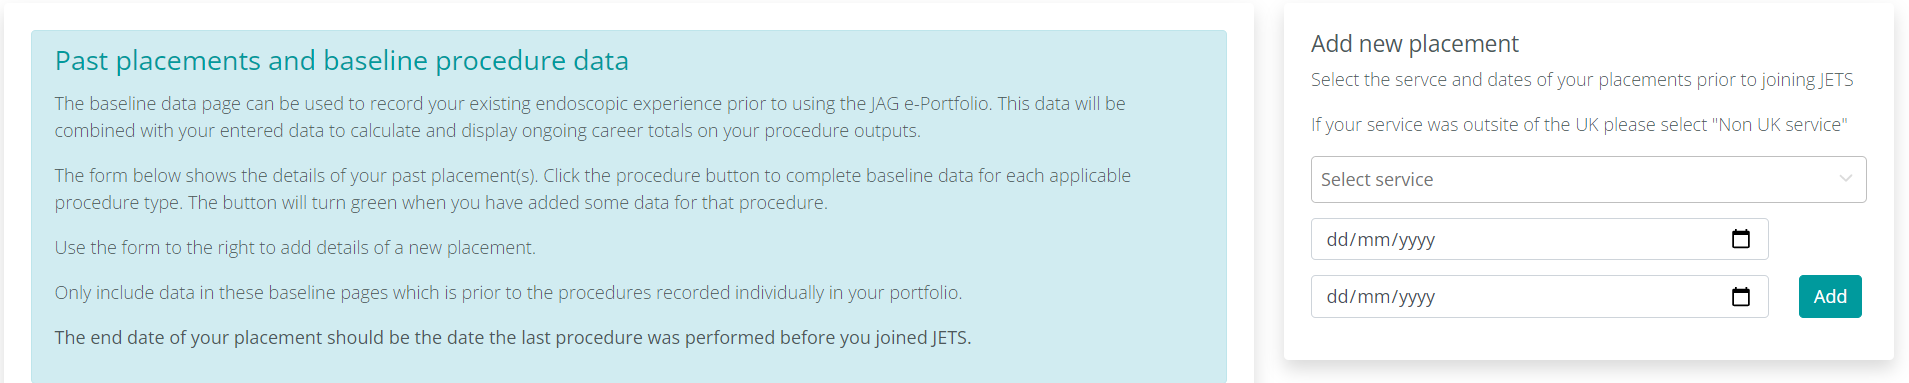1909x383 pixels.
Task: Focus the first dd/mm/yyyy date field
Action: tap(1539, 239)
